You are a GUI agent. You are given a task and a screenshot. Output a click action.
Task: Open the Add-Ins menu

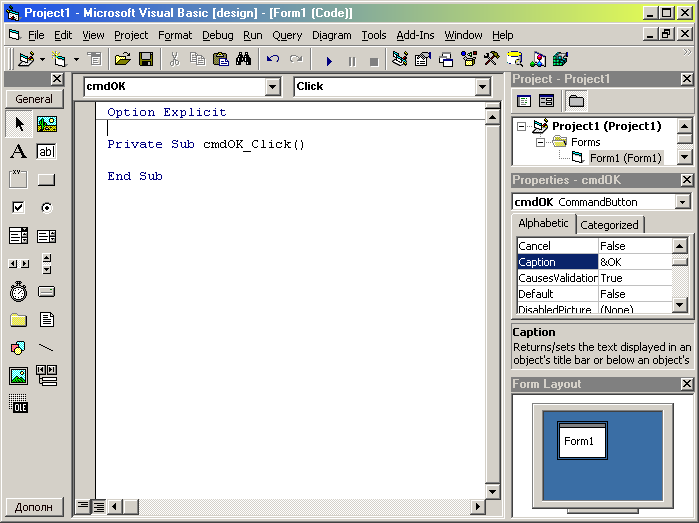pyautogui.click(x=415, y=35)
